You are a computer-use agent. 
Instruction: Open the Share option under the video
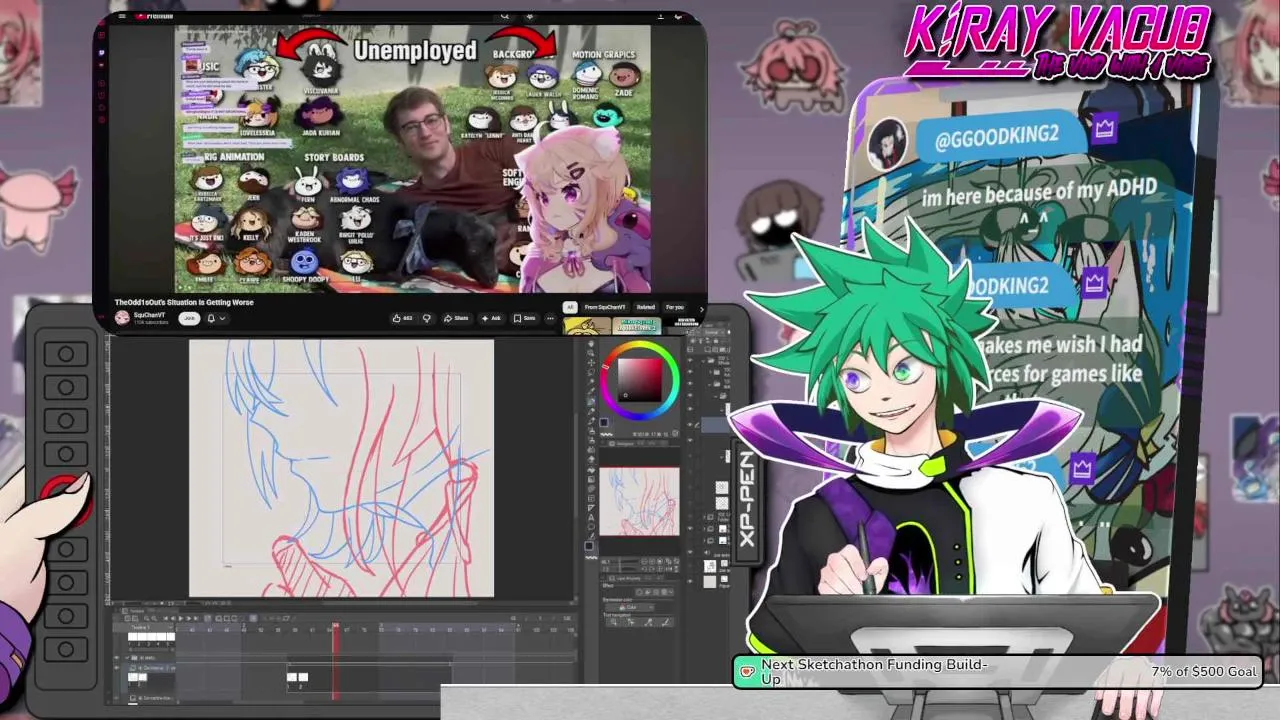[x=456, y=318]
